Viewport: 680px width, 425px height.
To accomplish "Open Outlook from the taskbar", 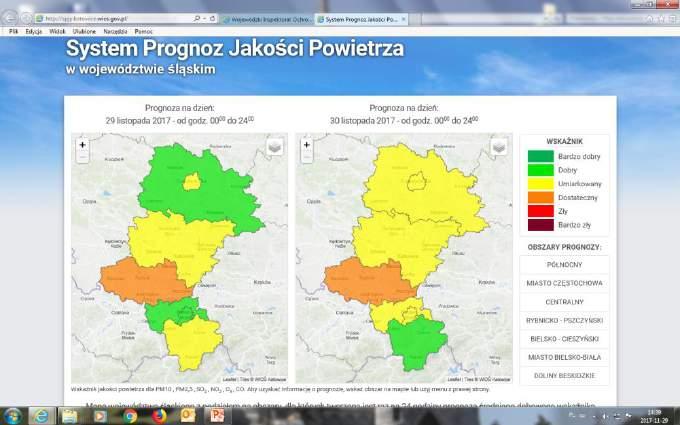I will pos(188,415).
